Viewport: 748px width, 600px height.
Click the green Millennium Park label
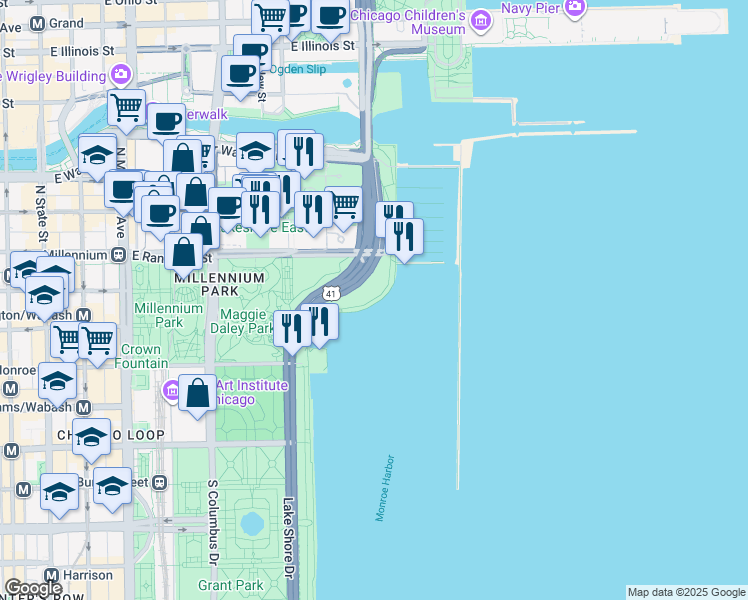pos(168,315)
